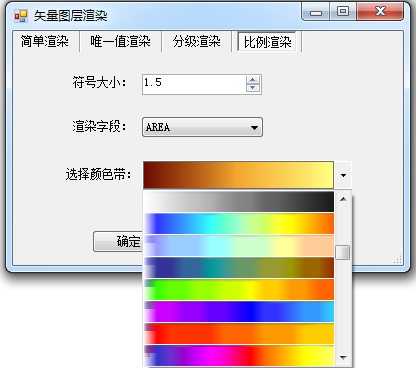Decrease 符号大小 with the down spinner arrow
Viewport: 416px width, 368px height.
pyautogui.click(x=253, y=88)
